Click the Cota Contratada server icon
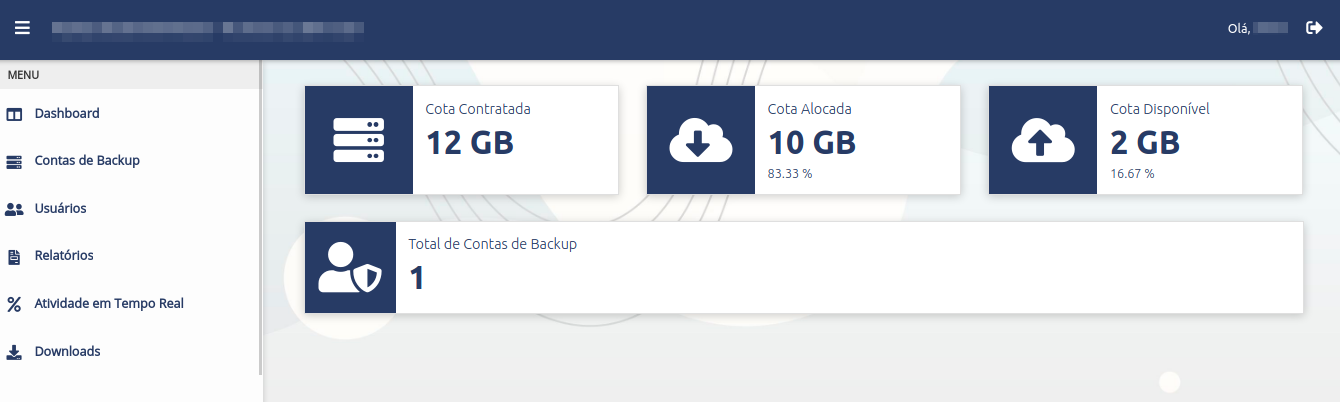Viewport: 1340px width, 402px height. tap(358, 140)
